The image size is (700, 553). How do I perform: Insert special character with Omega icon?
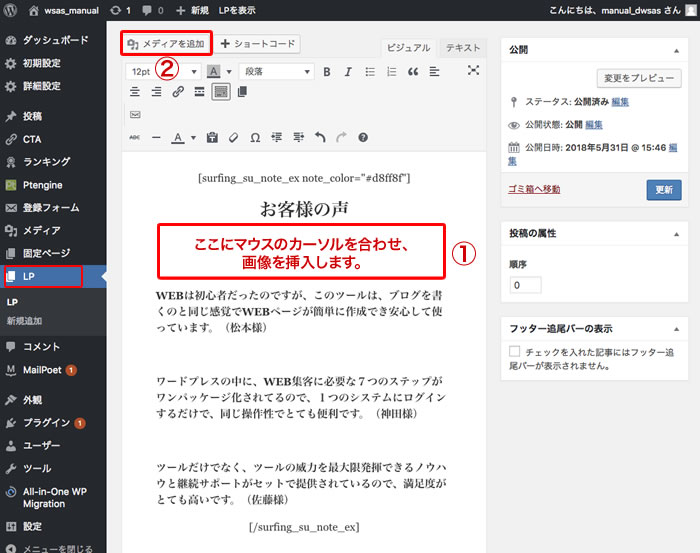coord(254,137)
